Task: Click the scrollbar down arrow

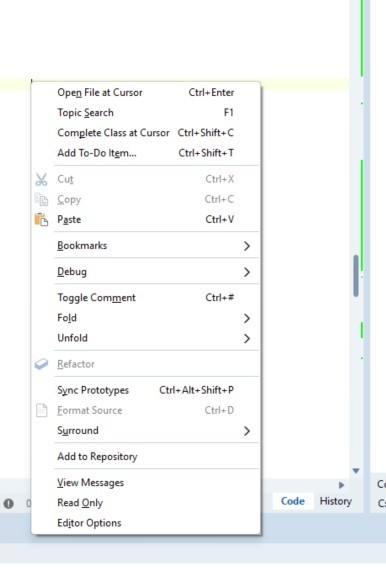Action: (x=356, y=471)
